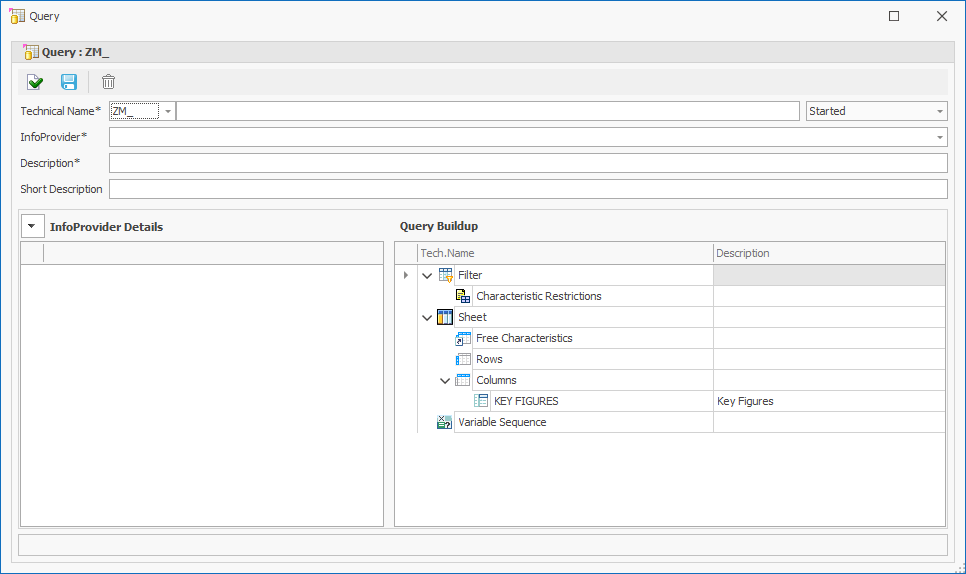Image resolution: width=966 pixels, height=574 pixels.
Task: Open the Started status dropdown
Action: pyautogui.click(x=940, y=112)
